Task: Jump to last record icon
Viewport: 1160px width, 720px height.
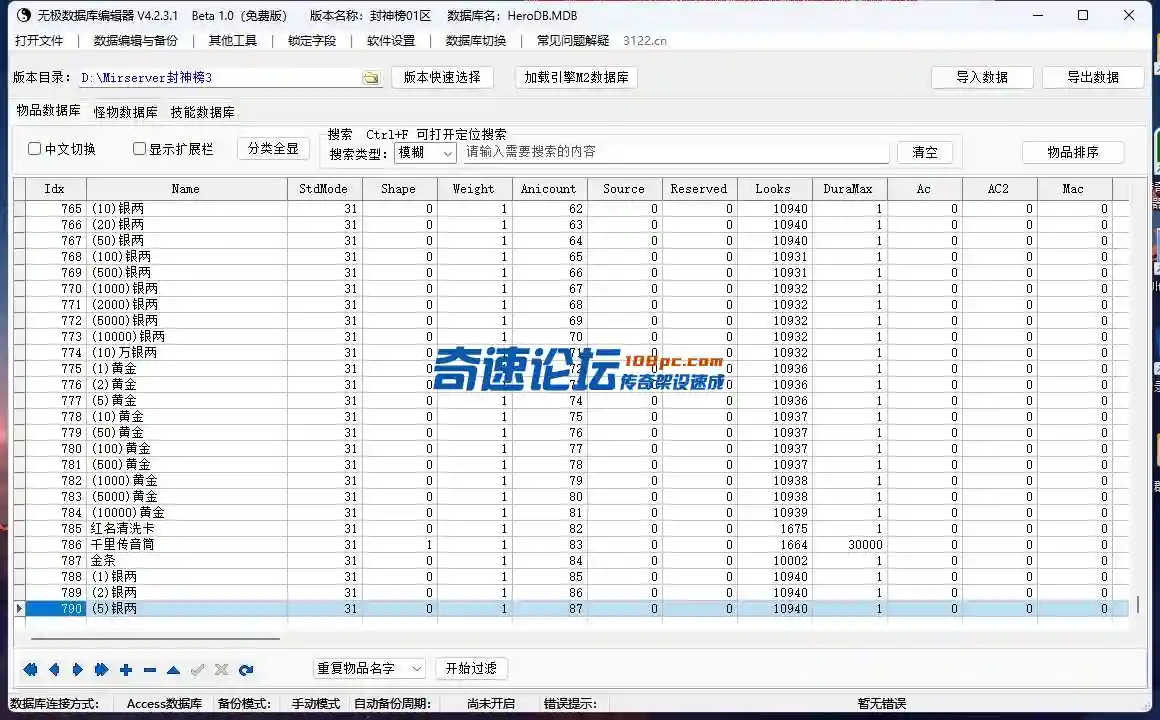Action: pos(101,670)
